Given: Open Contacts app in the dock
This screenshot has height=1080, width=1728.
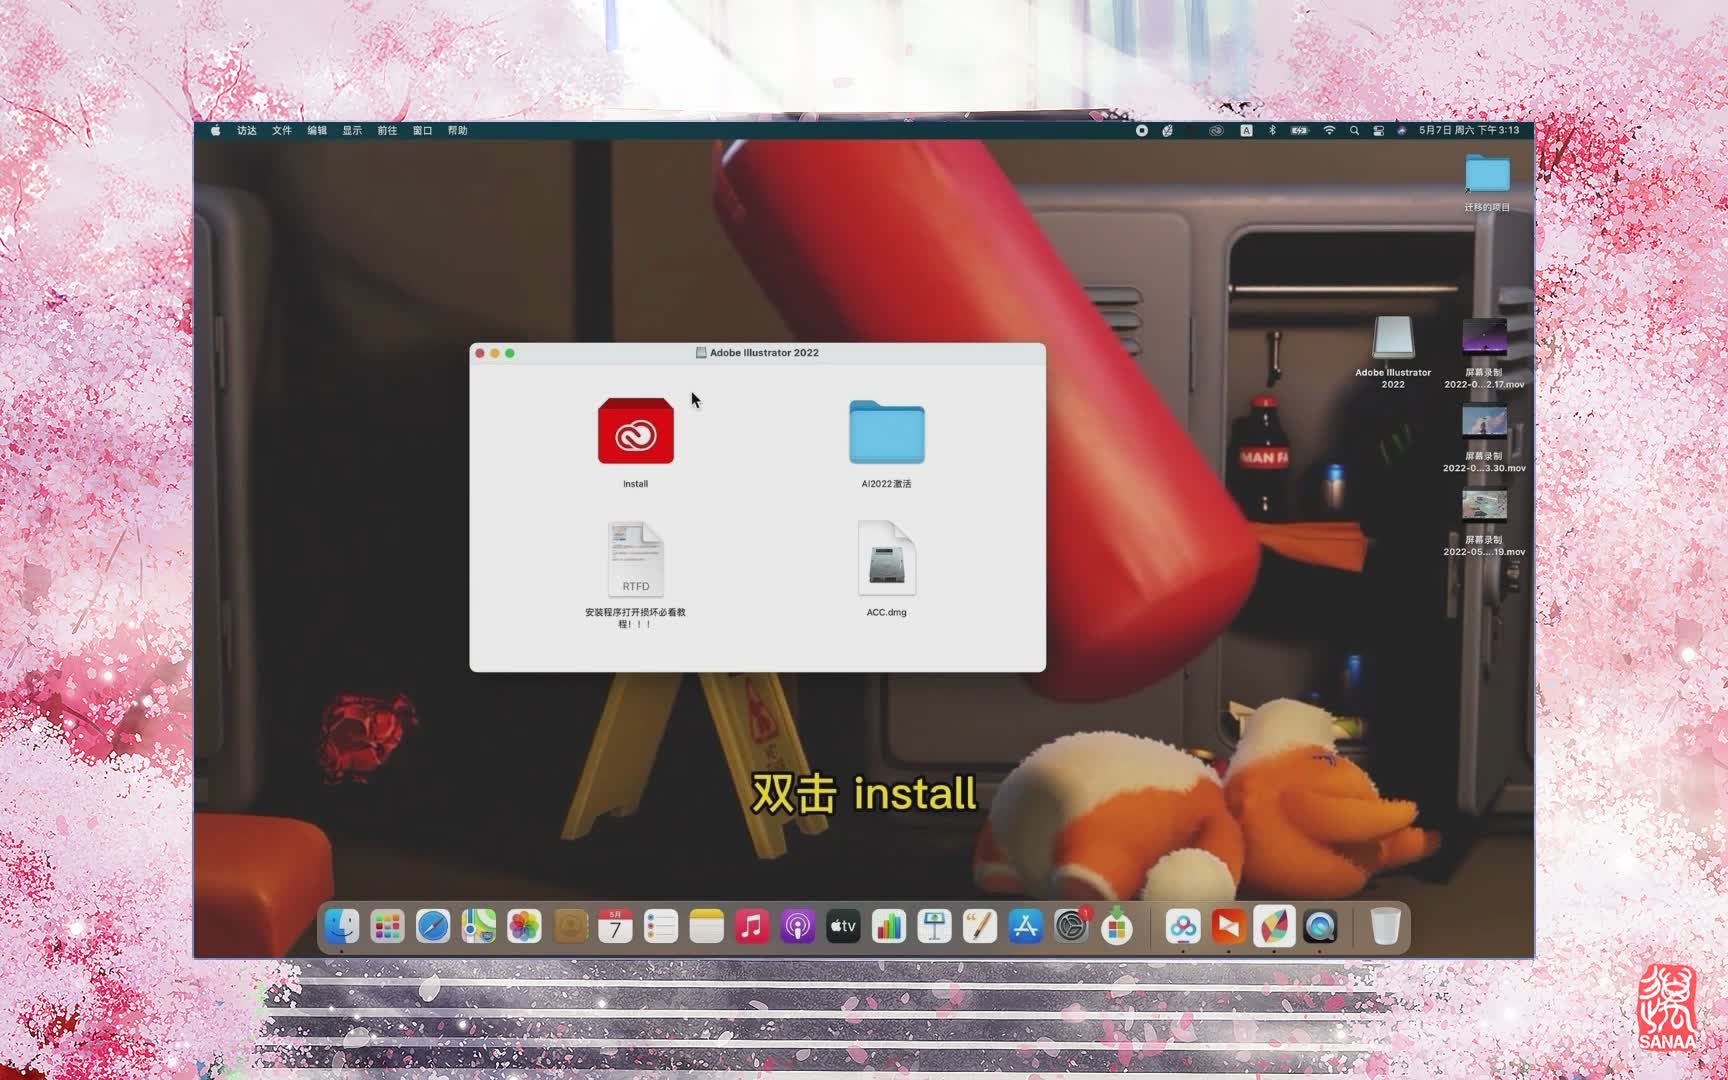Looking at the screenshot, I should [570, 926].
